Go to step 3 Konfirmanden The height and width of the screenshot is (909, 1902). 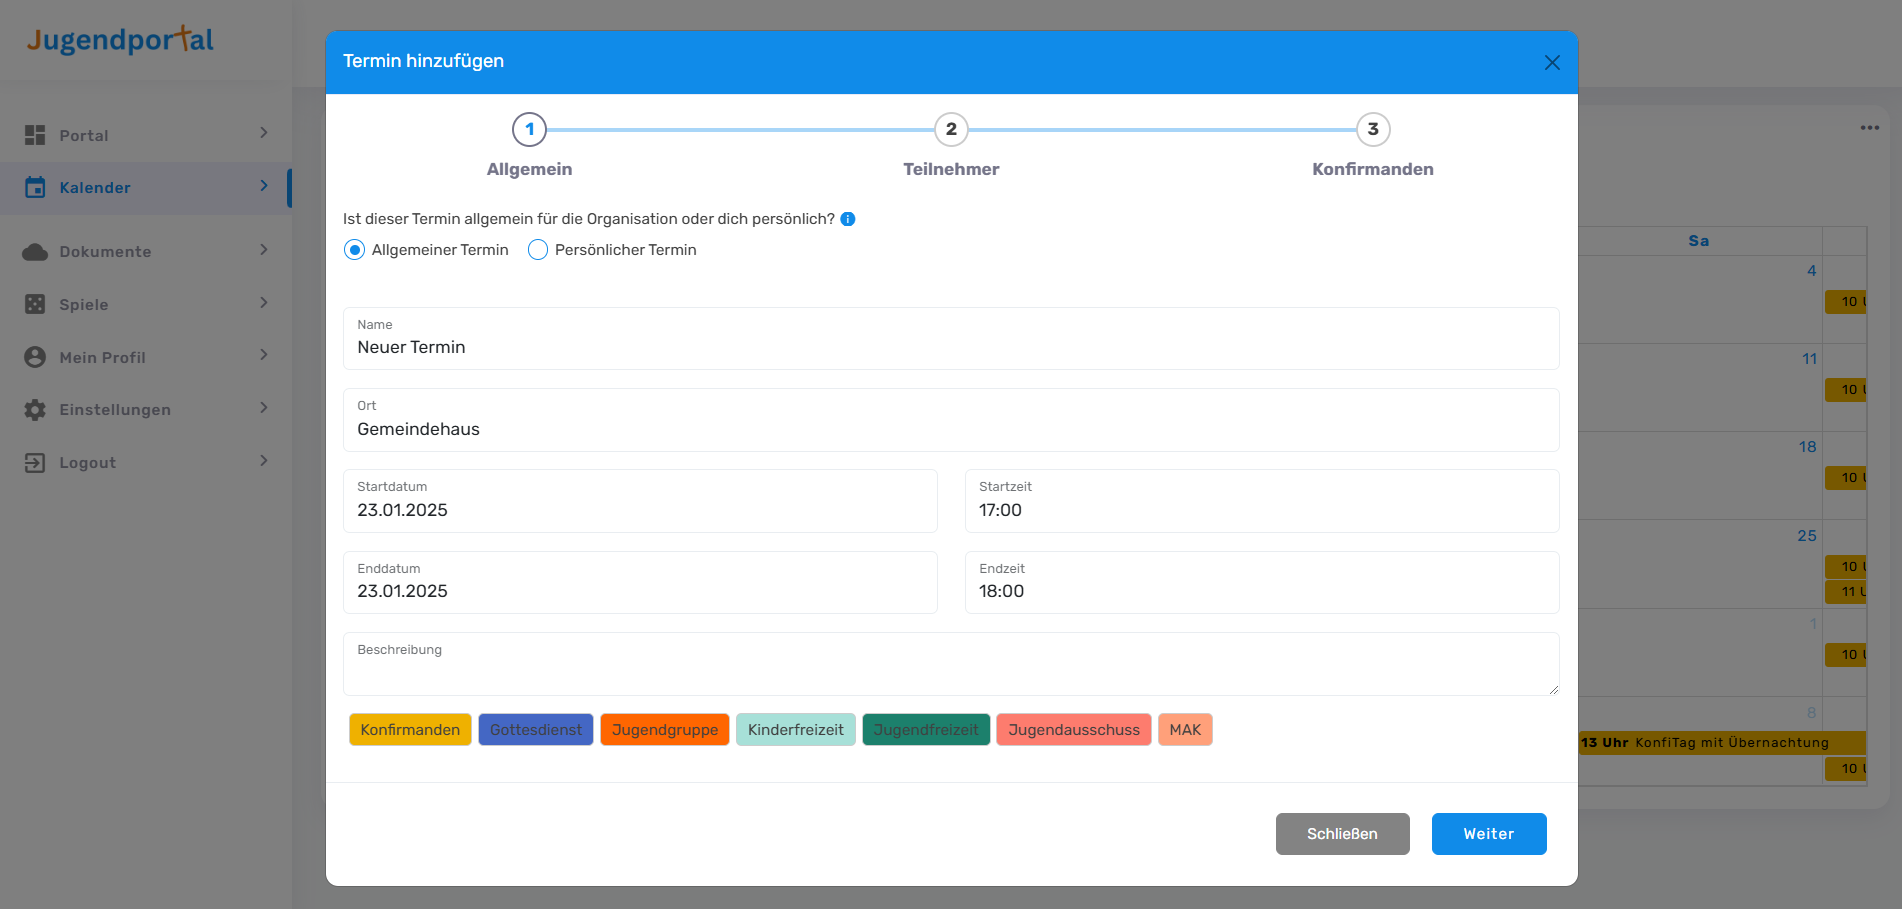pos(1373,129)
